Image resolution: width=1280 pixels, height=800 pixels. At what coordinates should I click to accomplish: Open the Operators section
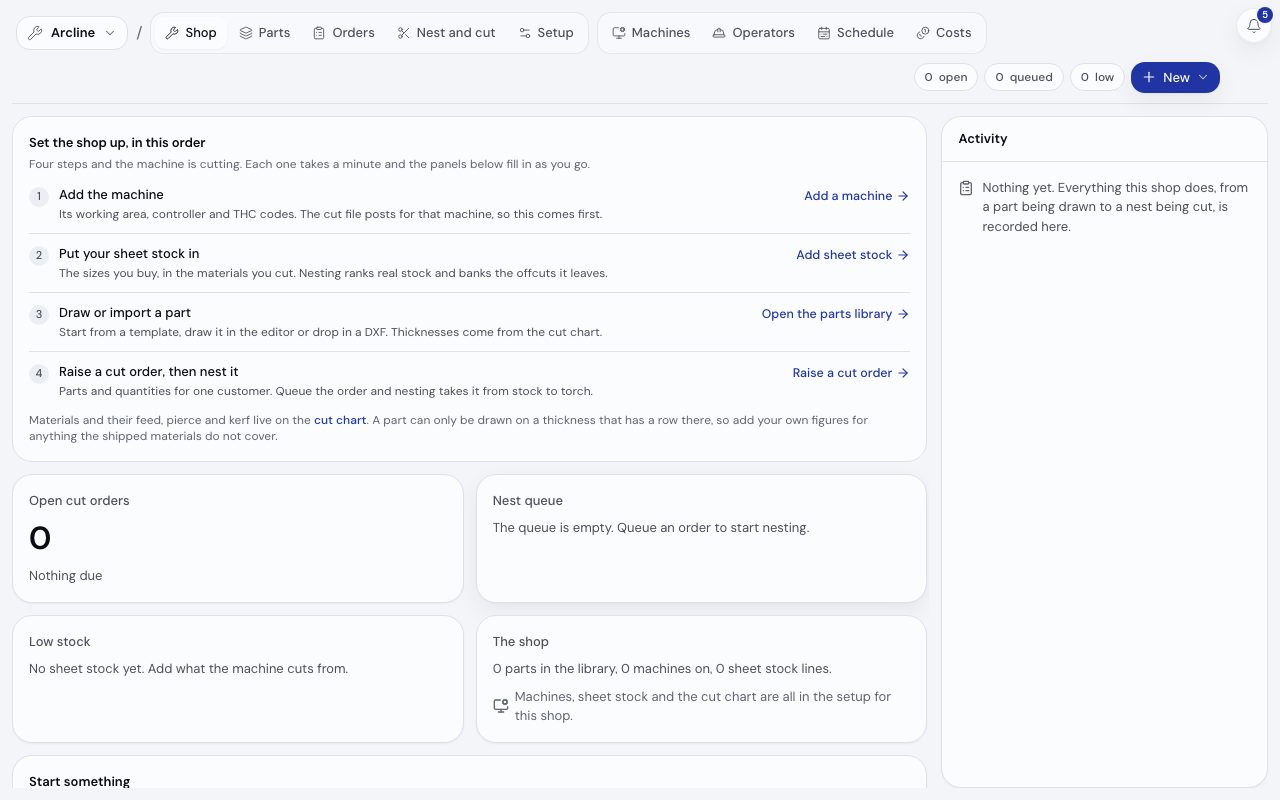753,33
